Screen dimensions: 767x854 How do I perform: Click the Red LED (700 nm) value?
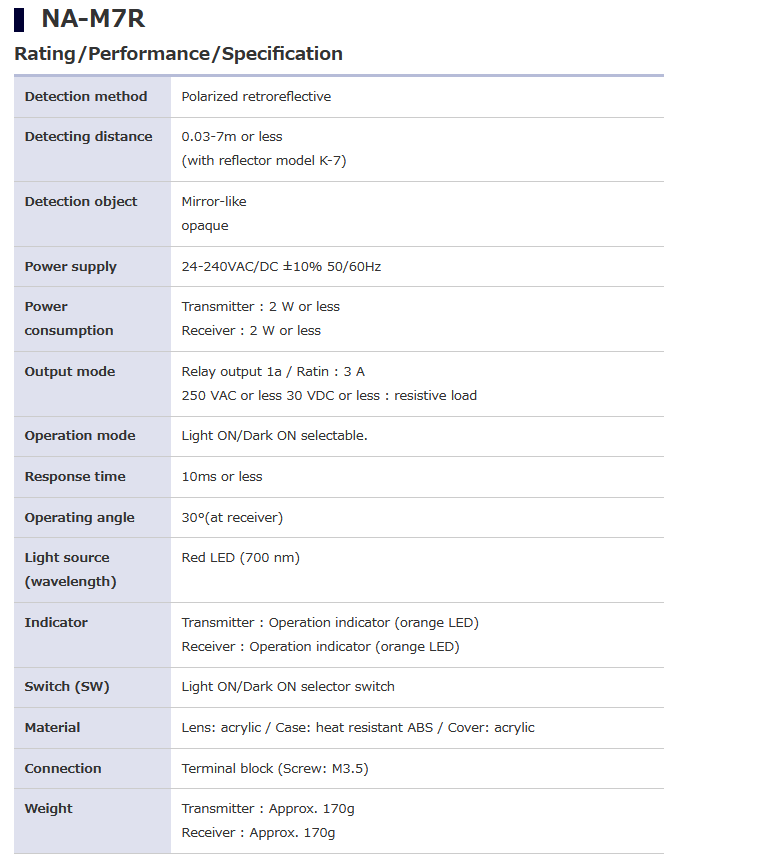240,558
